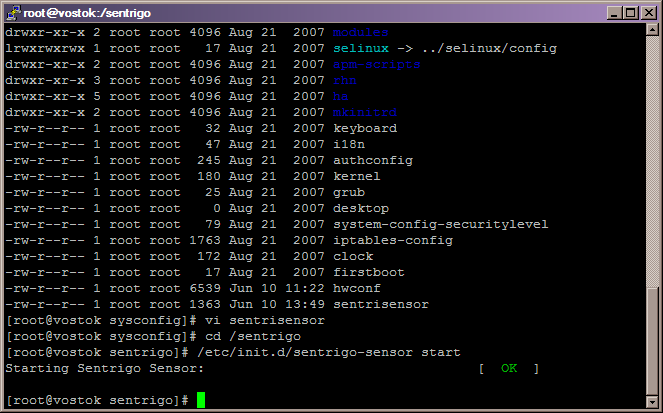
Task: Click the 'mkinitrd' directory name
Action: coord(364,113)
